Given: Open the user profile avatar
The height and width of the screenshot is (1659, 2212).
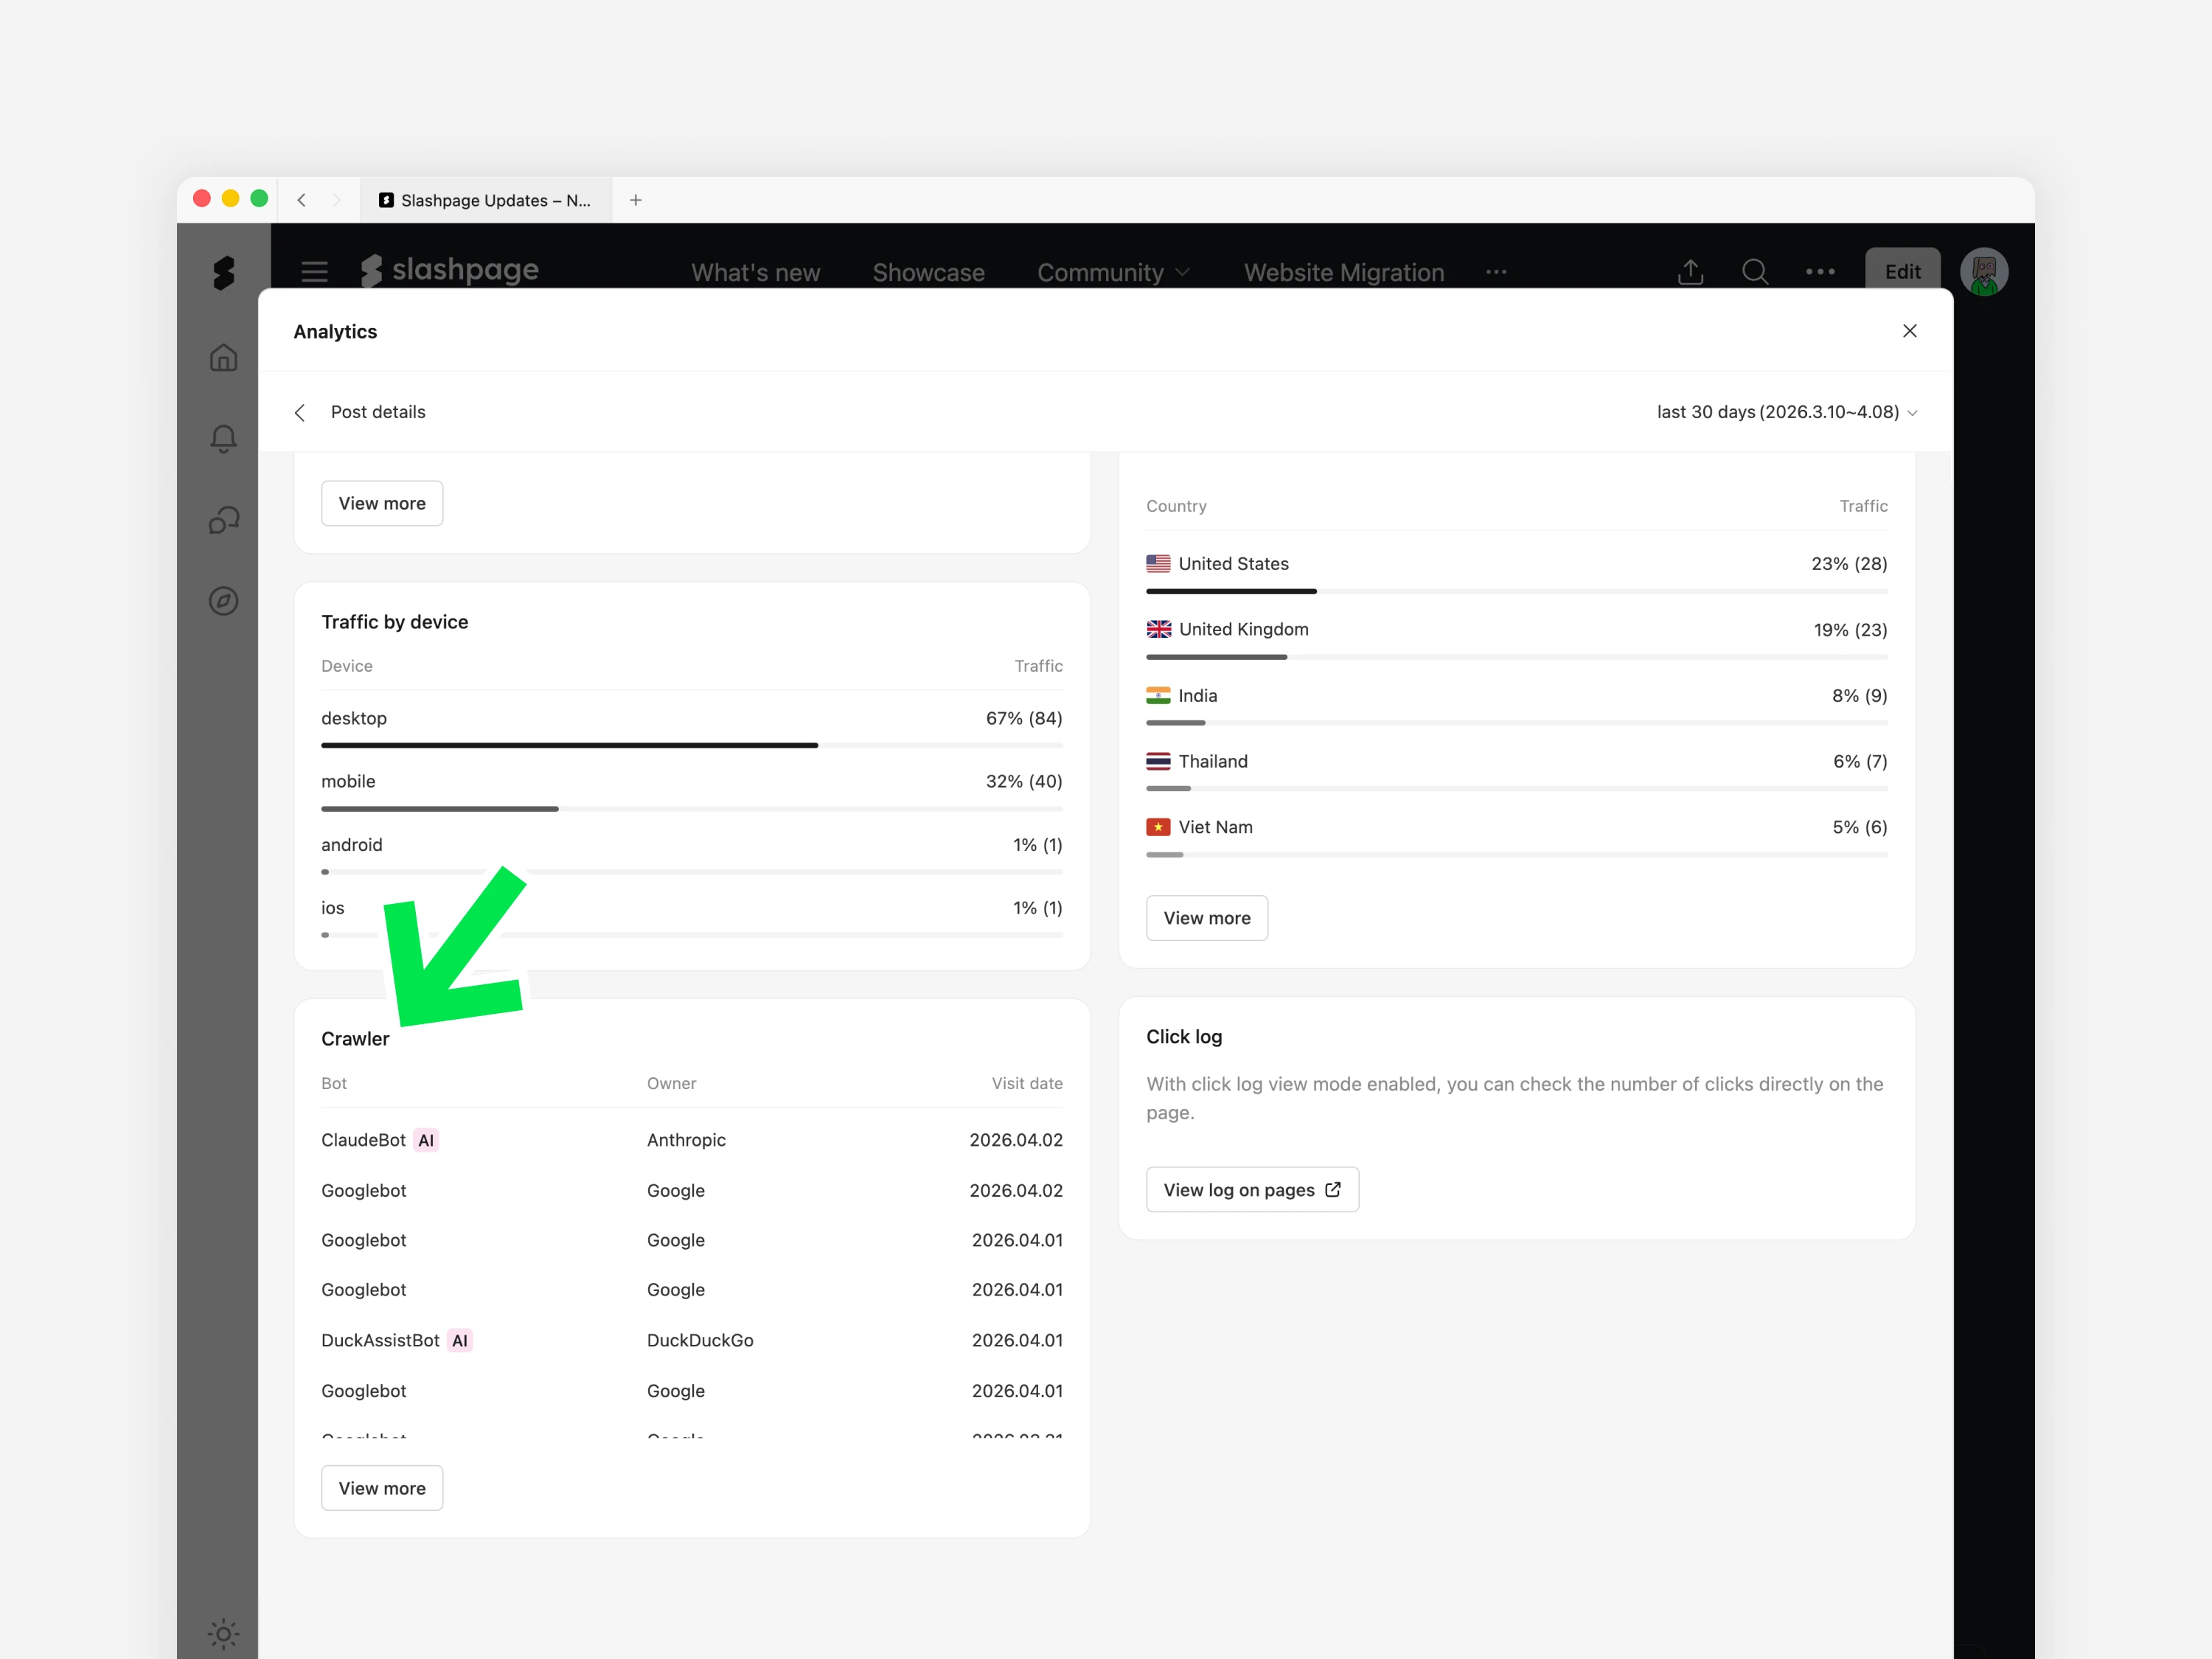Looking at the screenshot, I should click(x=1984, y=272).
